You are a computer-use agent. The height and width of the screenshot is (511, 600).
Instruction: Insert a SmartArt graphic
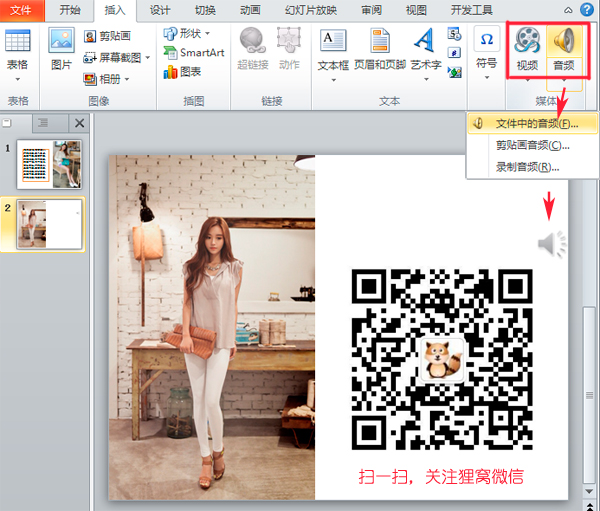[x=194, y=52]
